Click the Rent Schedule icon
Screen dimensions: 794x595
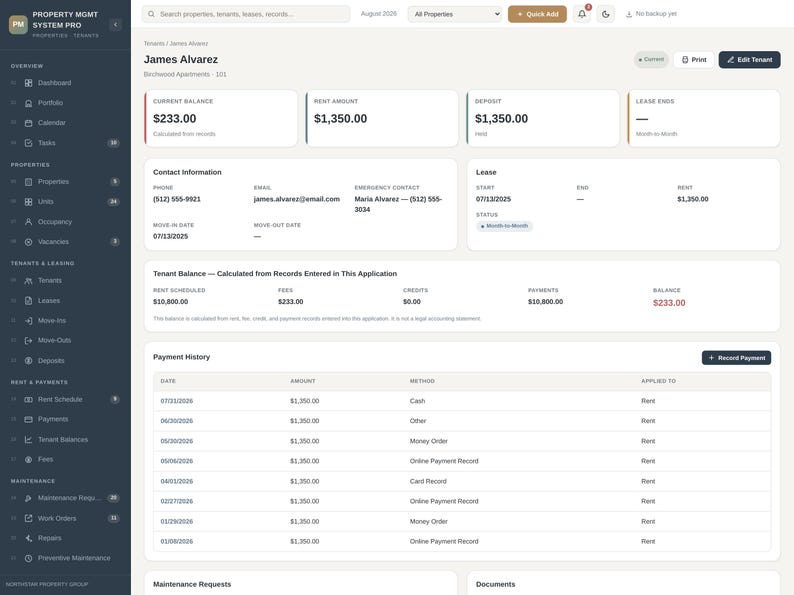tap(28, 400)
